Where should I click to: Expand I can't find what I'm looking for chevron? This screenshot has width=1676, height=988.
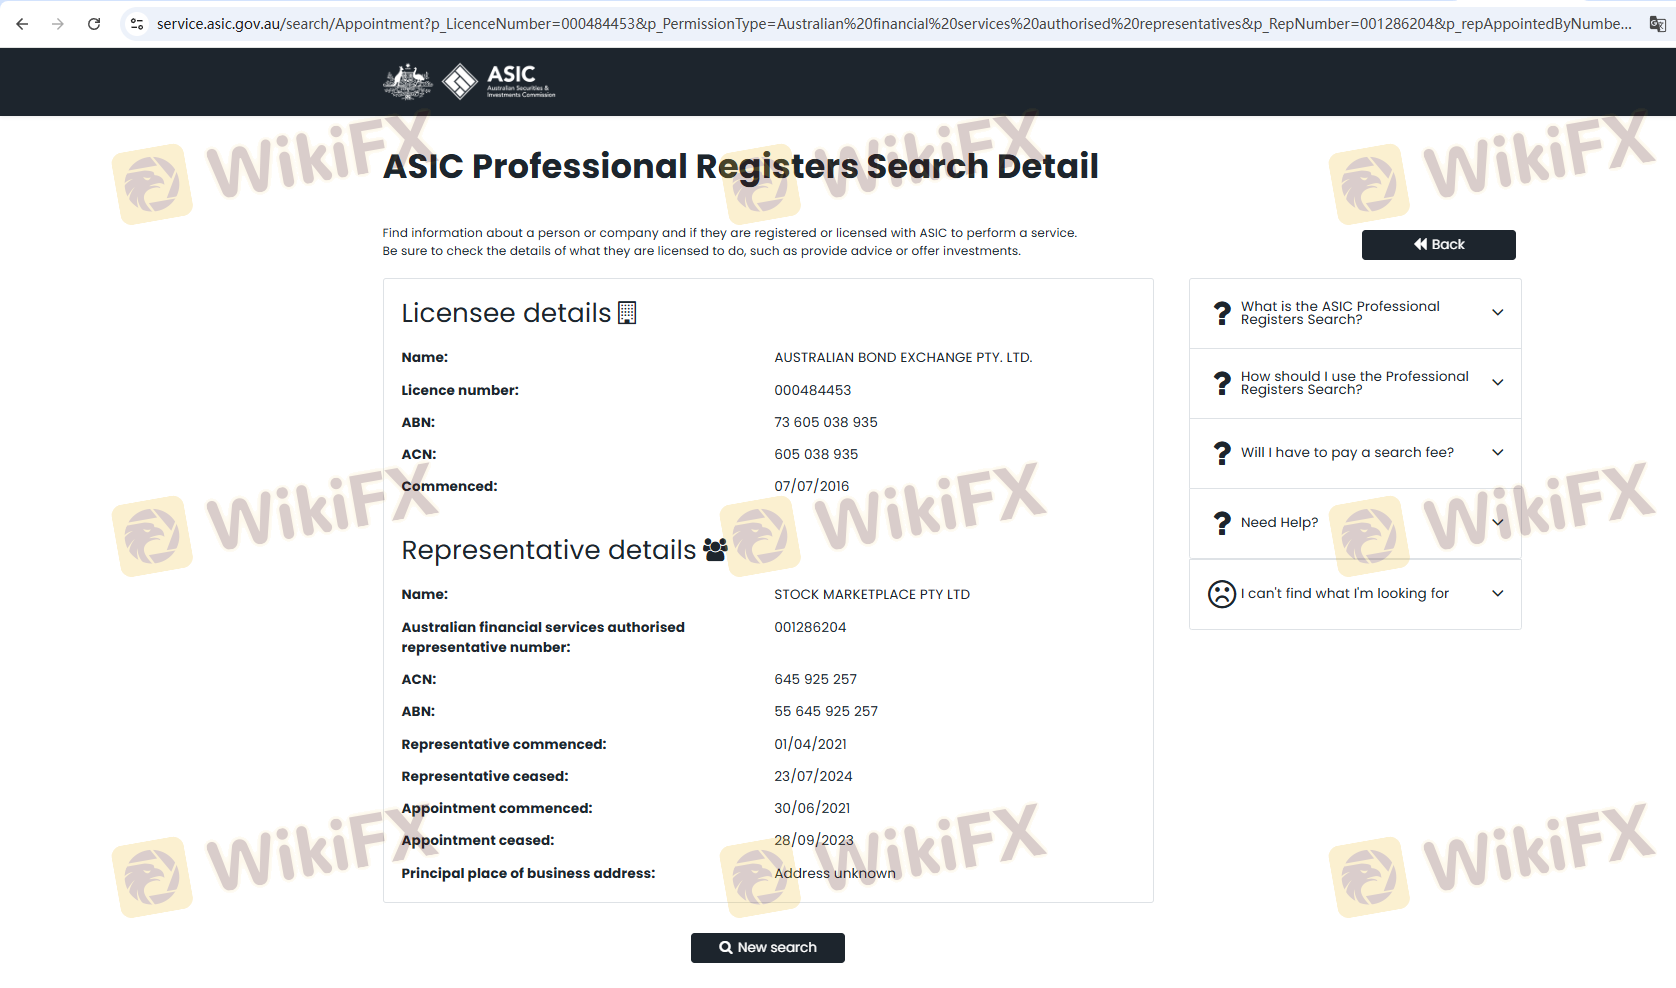(1498, 593)
